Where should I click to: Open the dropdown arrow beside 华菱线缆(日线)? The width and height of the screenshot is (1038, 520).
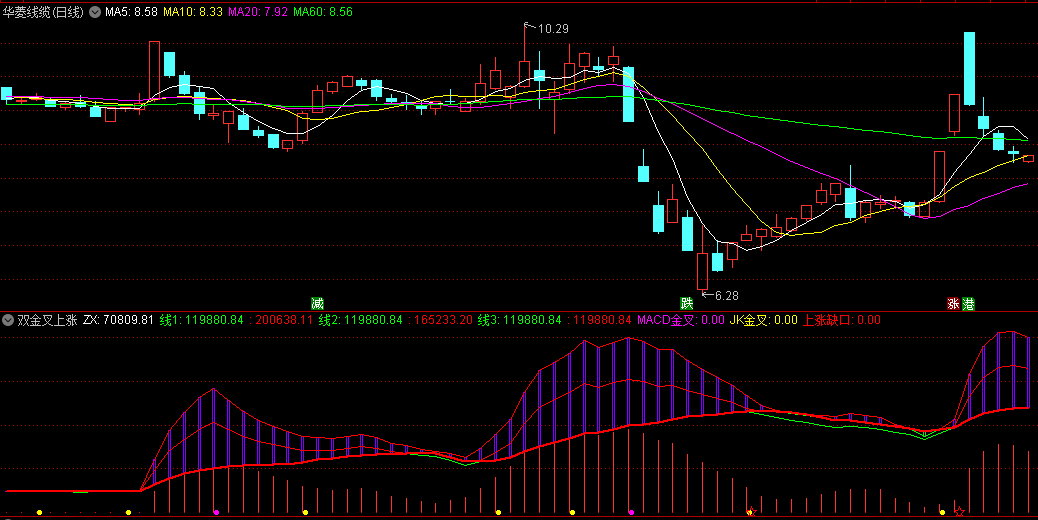95,12
